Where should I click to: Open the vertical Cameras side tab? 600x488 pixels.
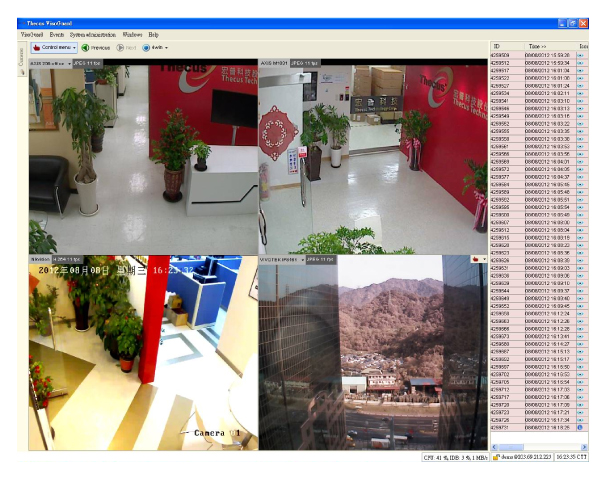pyautogui.click(x=21, y=59)
